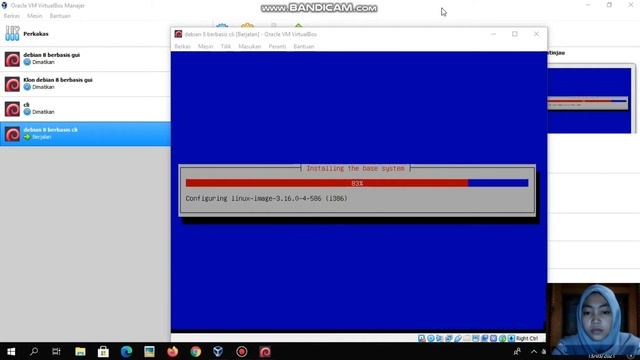Open the Tilik menu in the VM window

(226, 47)
